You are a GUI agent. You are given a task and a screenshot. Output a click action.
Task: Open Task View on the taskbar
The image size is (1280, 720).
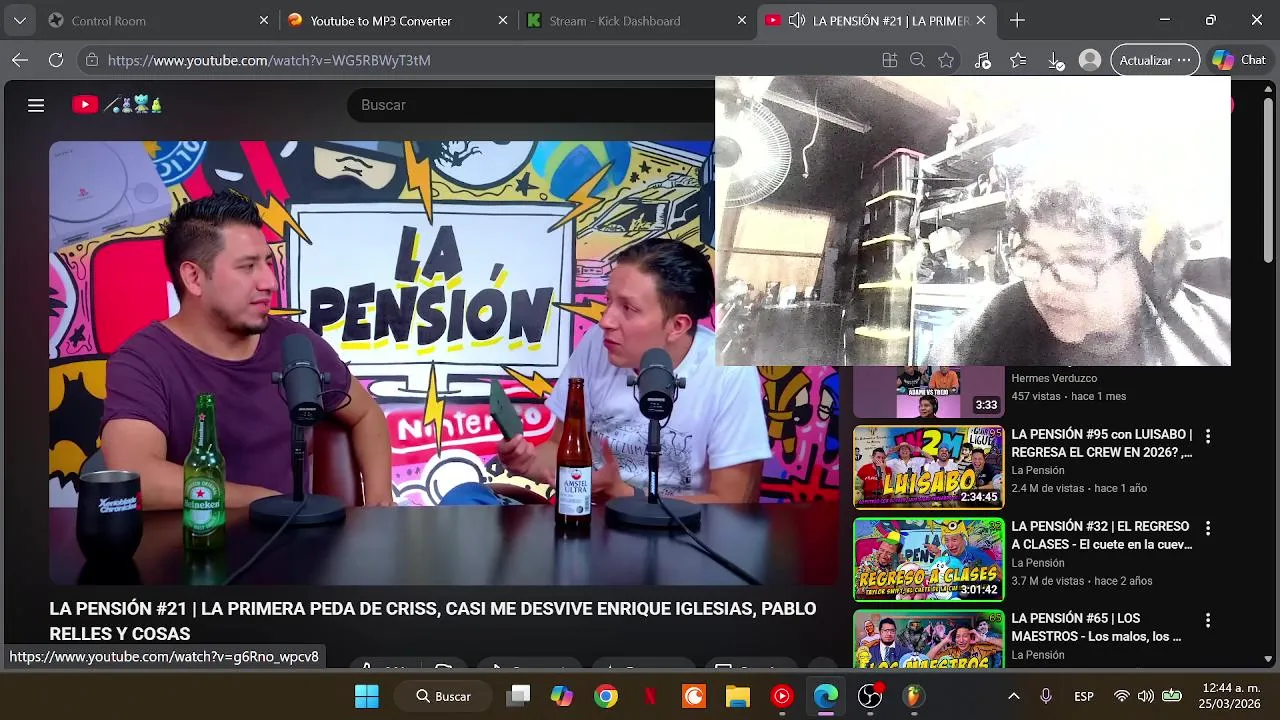(518, 696)
